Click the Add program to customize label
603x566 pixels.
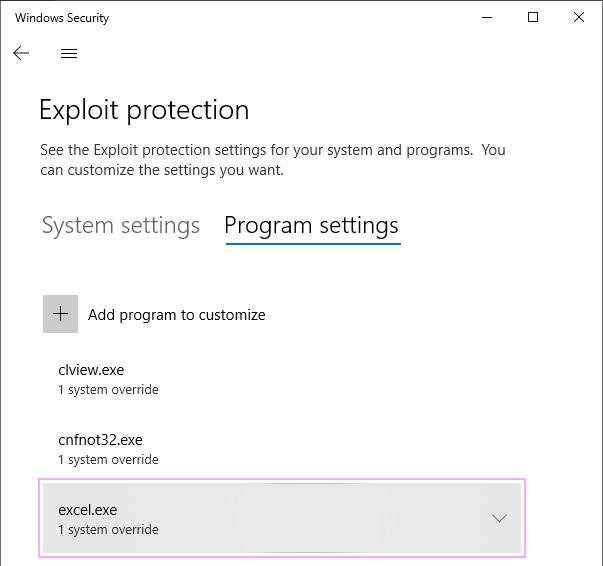coord(177,315)
